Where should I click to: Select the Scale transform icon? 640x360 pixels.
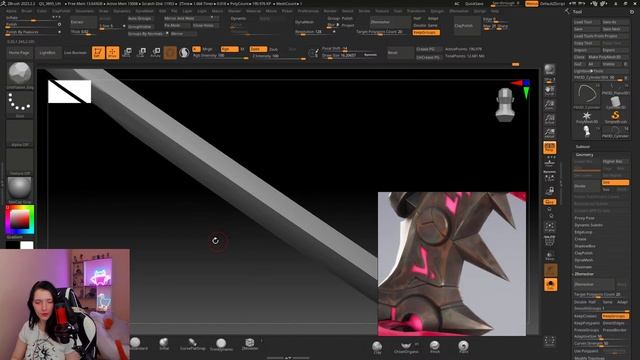pyautogui.click(x=141, y=52)
